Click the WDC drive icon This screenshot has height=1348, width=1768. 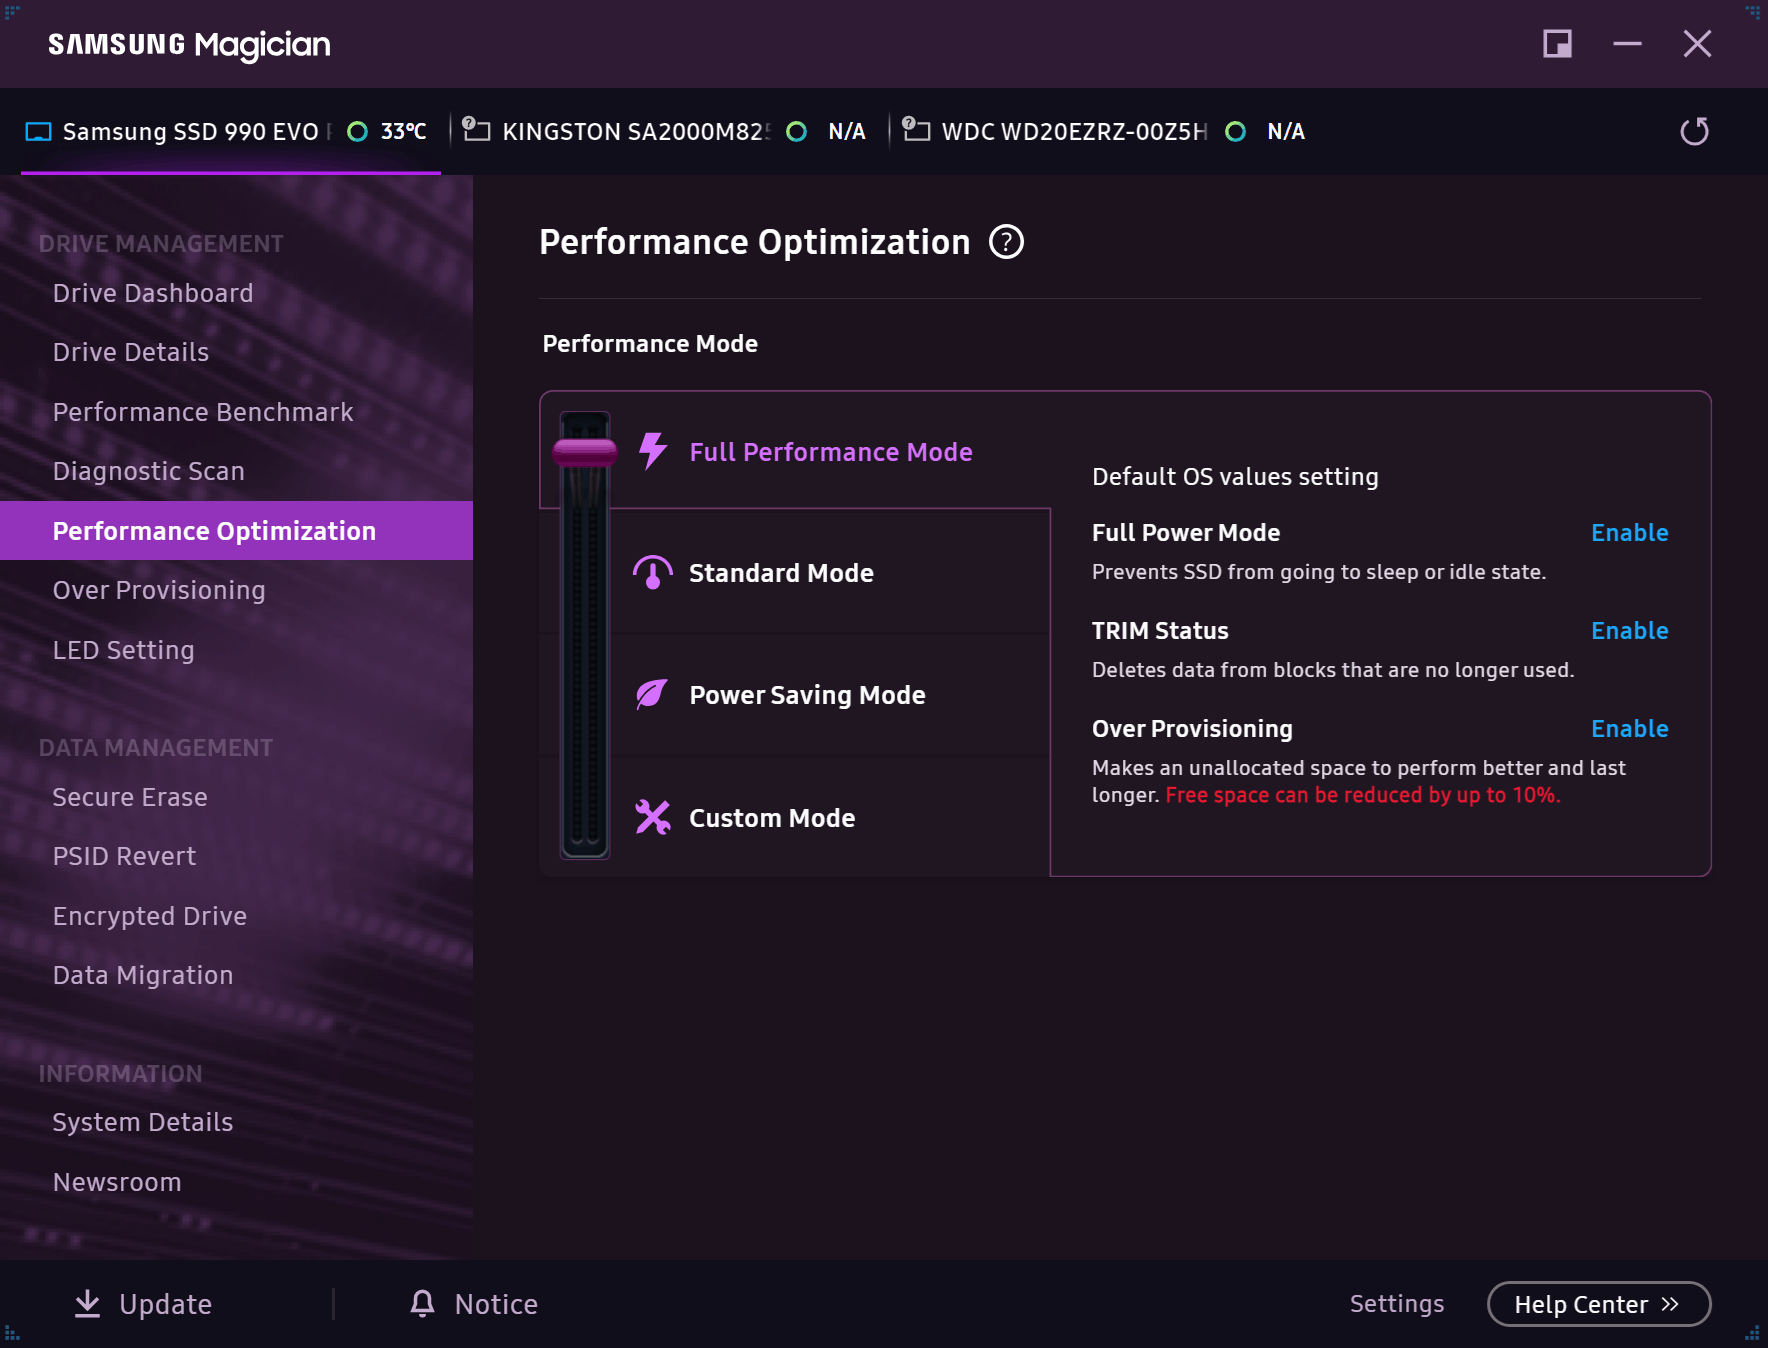click(x=916, y=129)
